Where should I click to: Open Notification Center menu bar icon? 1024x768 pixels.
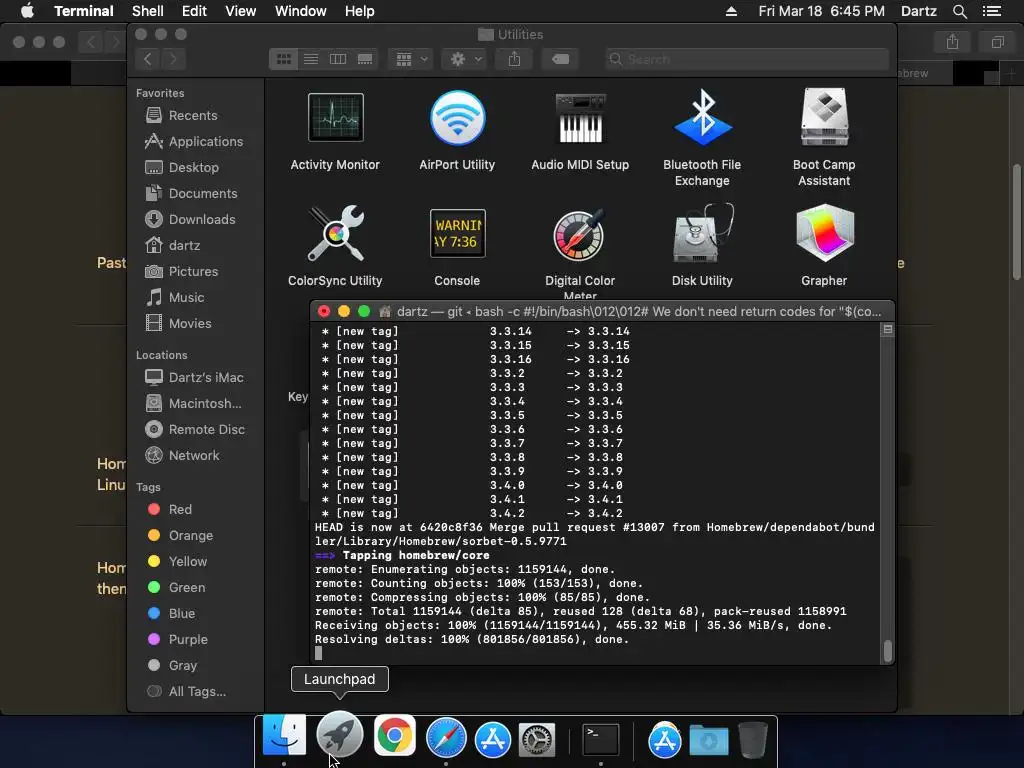pyautogui.click(x=992, y=11)
